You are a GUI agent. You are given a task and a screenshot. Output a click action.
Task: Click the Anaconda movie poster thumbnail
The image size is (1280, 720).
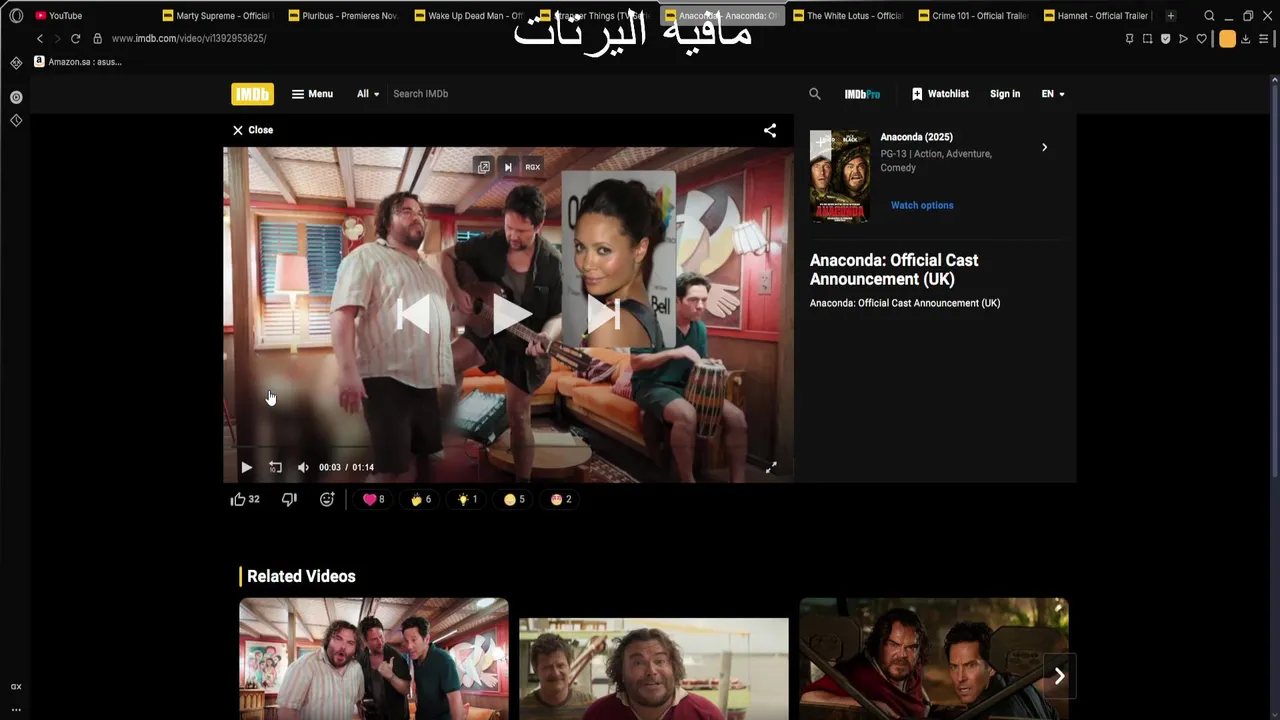[x=839, y=176]
